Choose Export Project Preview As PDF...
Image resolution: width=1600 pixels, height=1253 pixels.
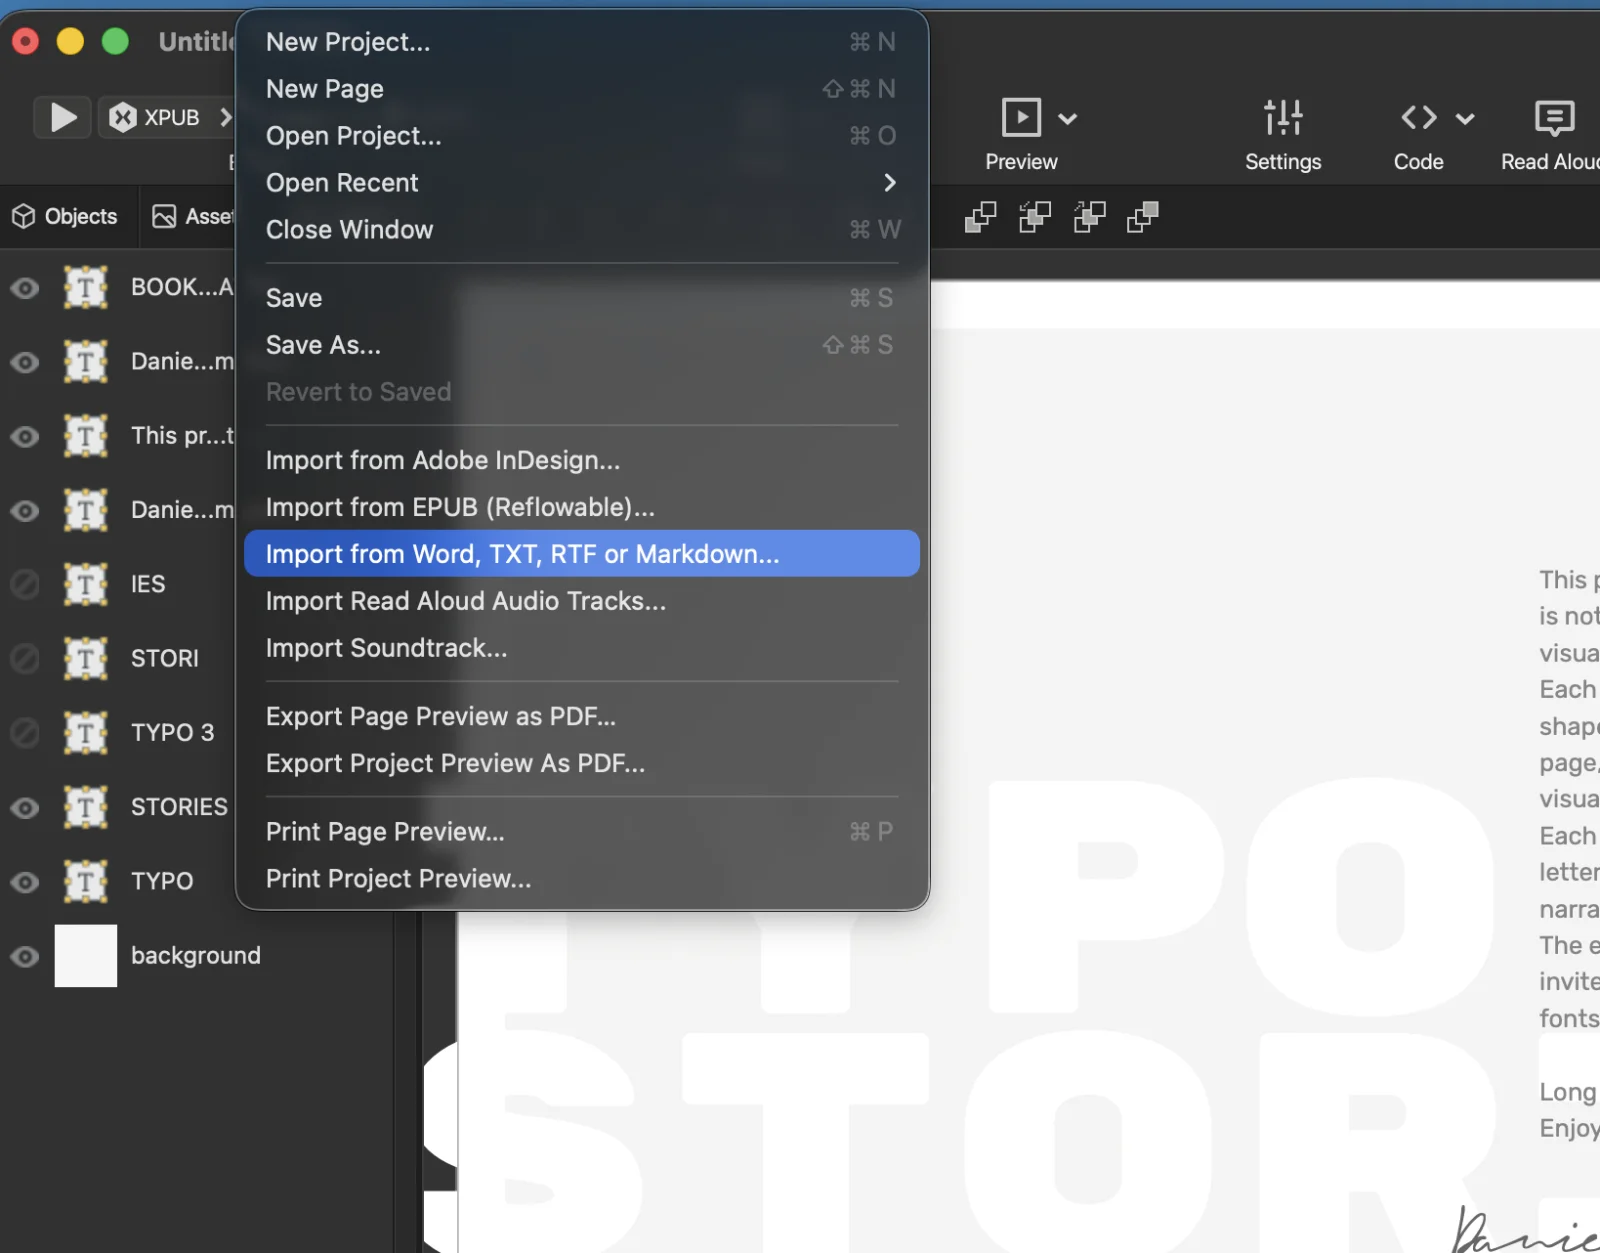pyautogui.click(x=581, y=763)
